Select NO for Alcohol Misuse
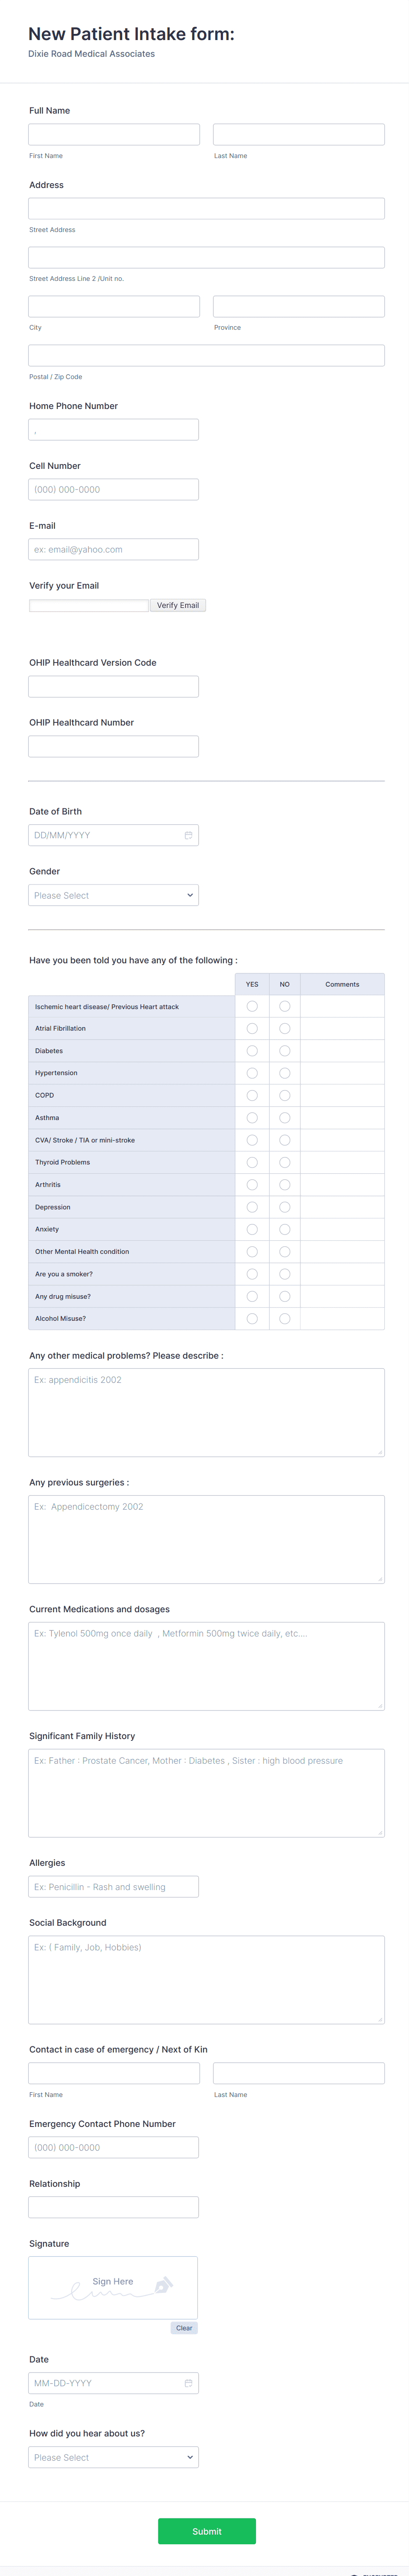 coord(285,1318)
